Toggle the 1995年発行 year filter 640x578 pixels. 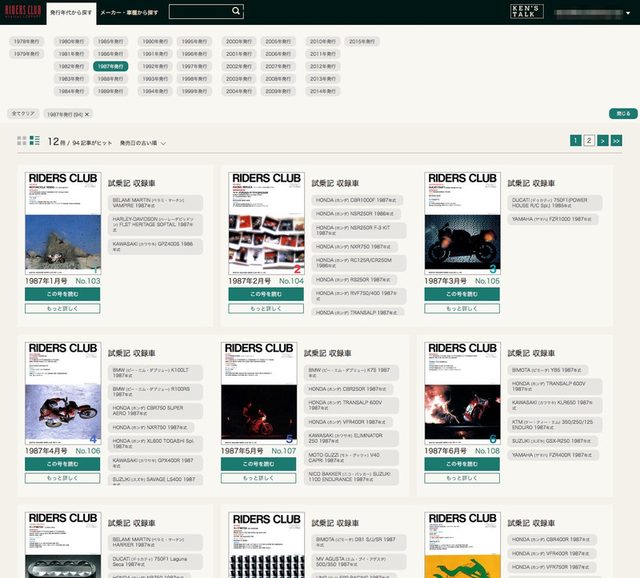pyautogui.click(x=194, y=41)
